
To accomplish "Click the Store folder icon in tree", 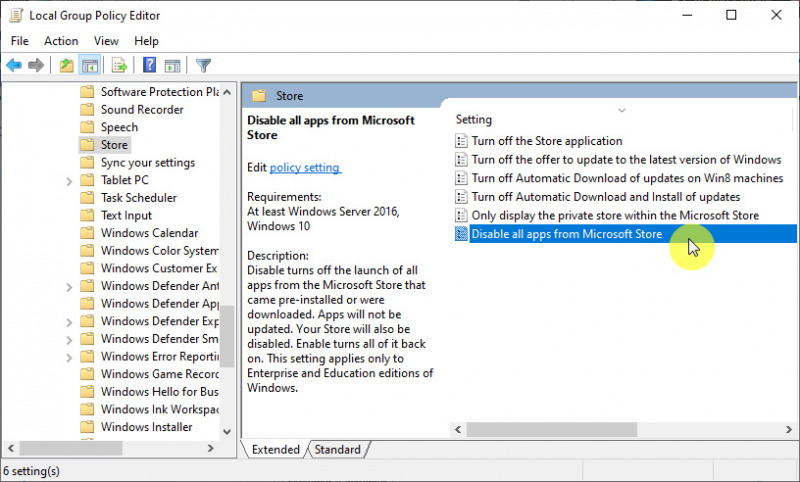I will coord(88,145).
